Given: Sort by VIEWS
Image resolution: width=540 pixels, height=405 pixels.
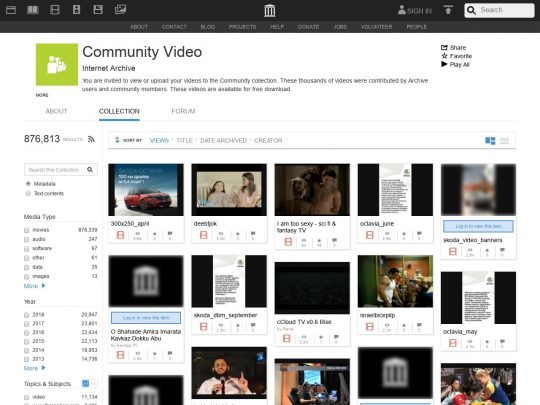Looking at the screenshot, I should (159, 141).
